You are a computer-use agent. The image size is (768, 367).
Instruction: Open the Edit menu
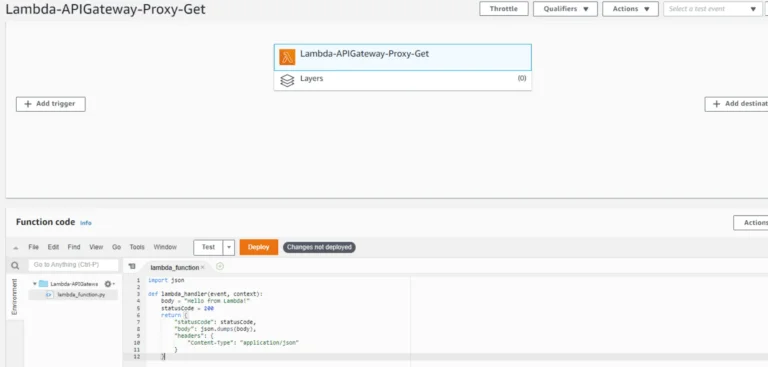pos(53,247)
